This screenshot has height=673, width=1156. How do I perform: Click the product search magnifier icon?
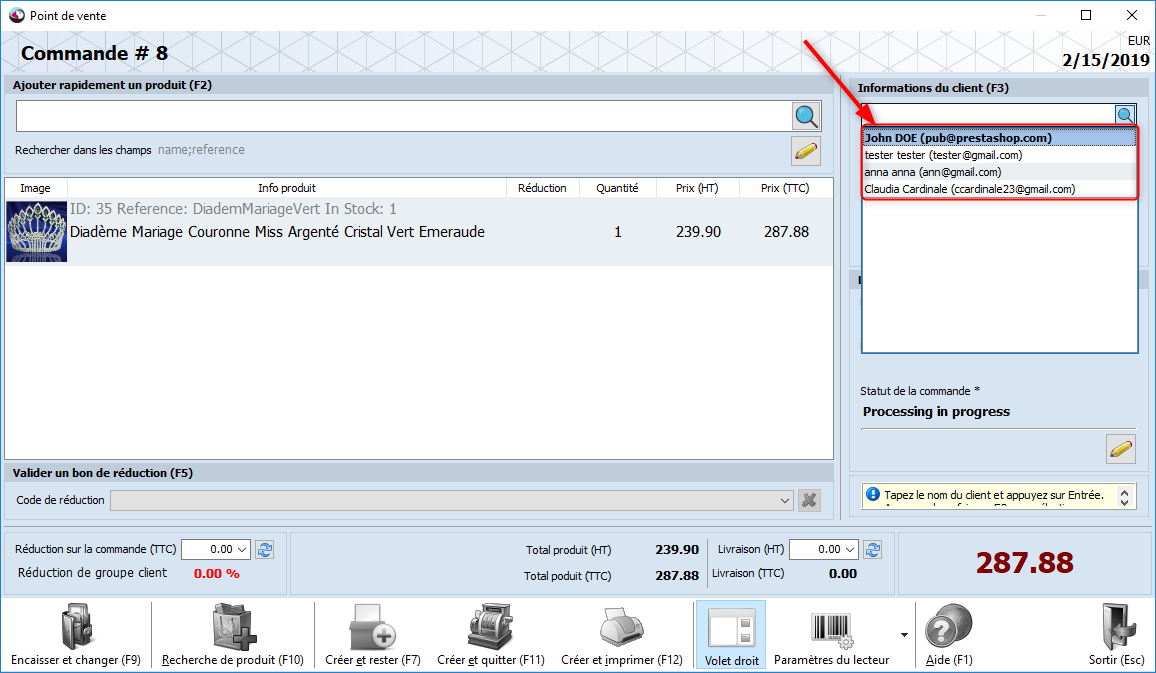point(807,116)
